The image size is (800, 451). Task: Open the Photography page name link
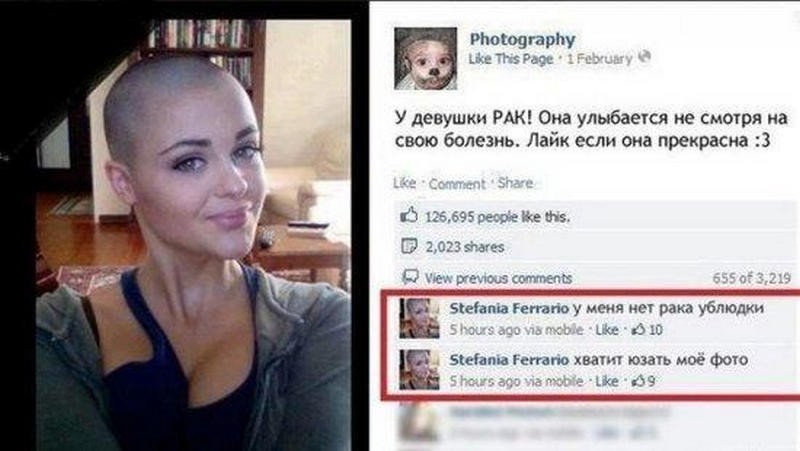pos(522,39)
